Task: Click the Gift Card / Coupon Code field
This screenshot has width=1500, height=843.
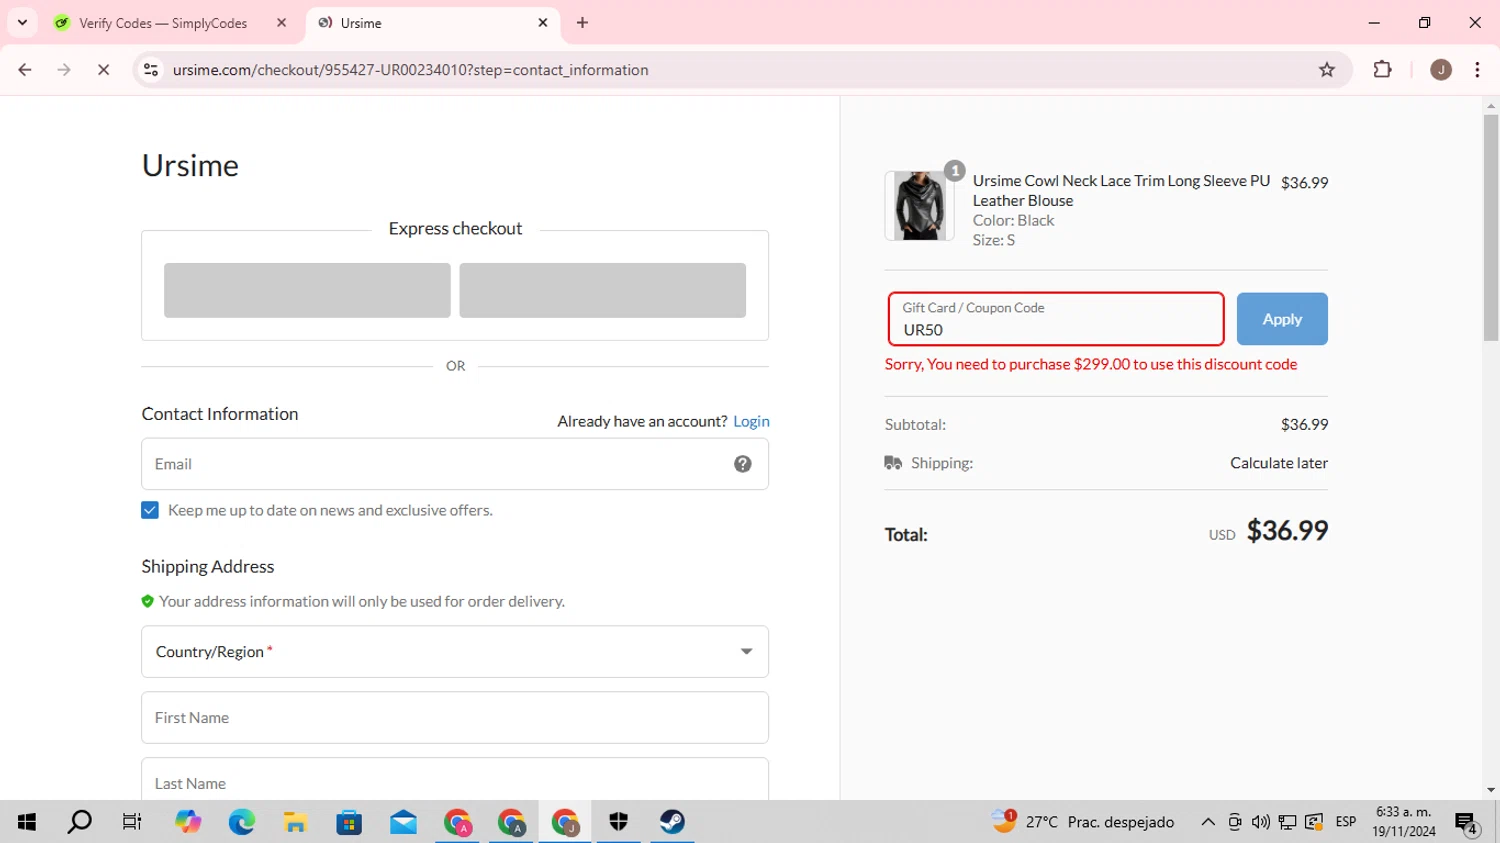Action: 1056,319
